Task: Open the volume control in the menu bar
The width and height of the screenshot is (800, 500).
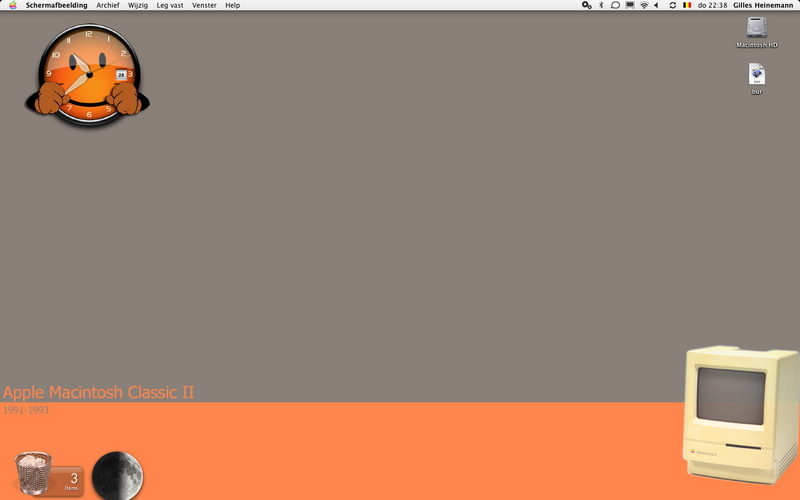Action: [x=657, y=5]
